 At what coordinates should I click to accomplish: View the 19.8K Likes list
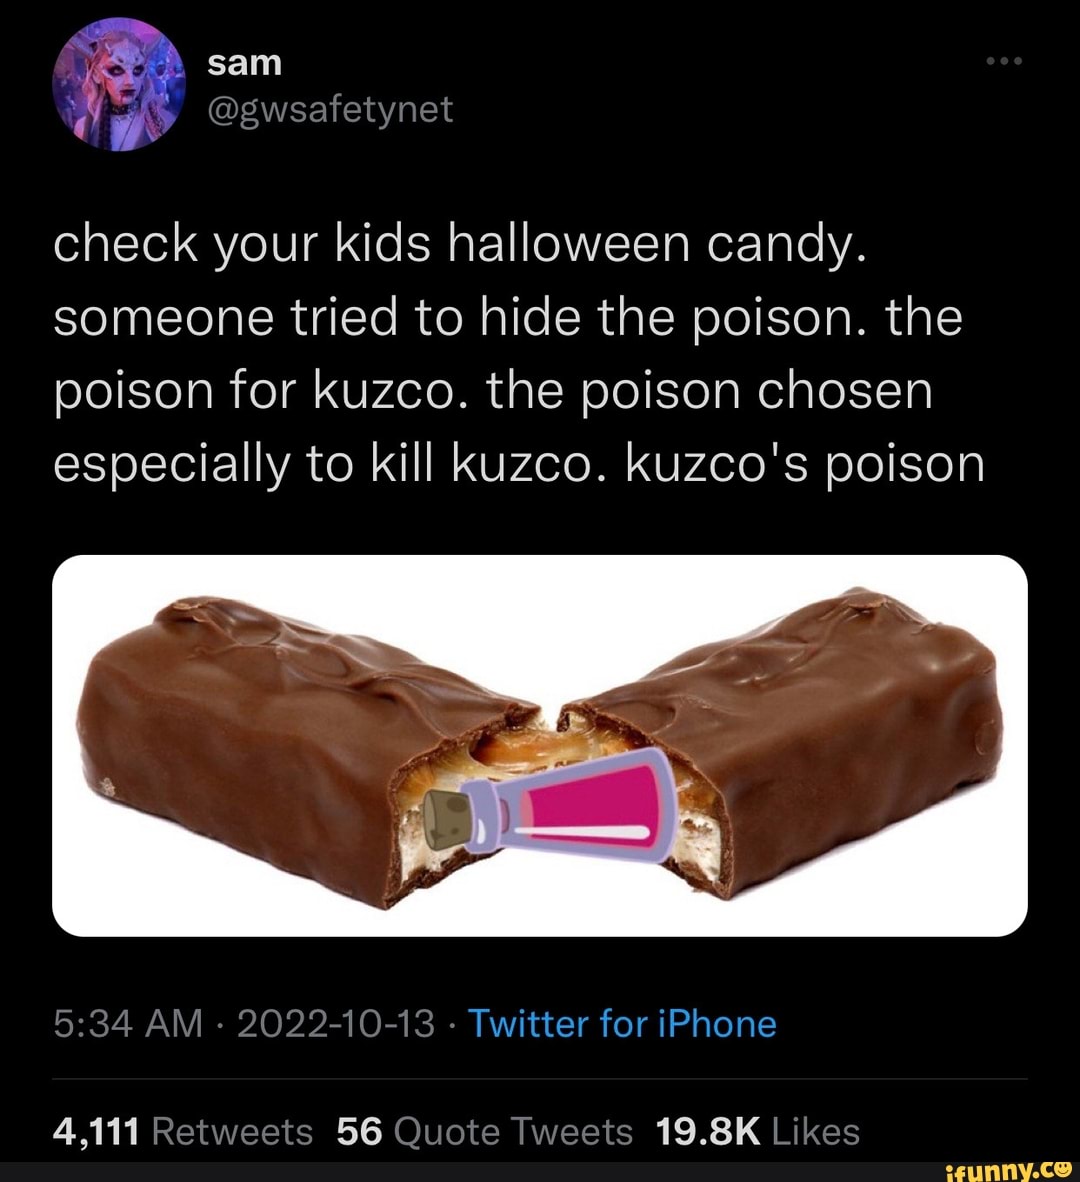pos(757,1131)
